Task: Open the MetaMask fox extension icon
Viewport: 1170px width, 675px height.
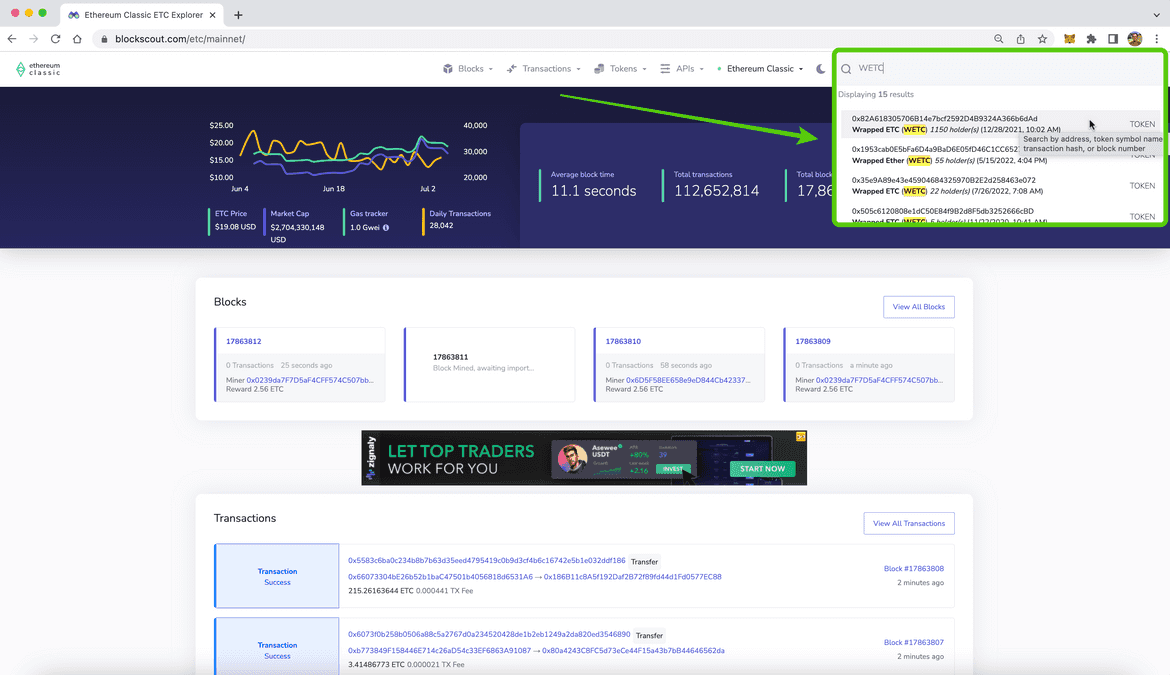Action: (1069, 38)
